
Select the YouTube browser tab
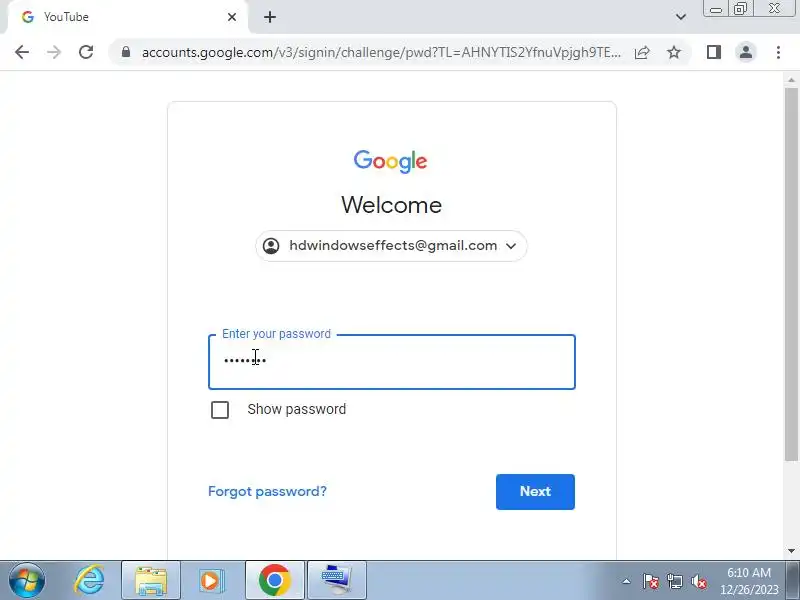click(125, 17)
